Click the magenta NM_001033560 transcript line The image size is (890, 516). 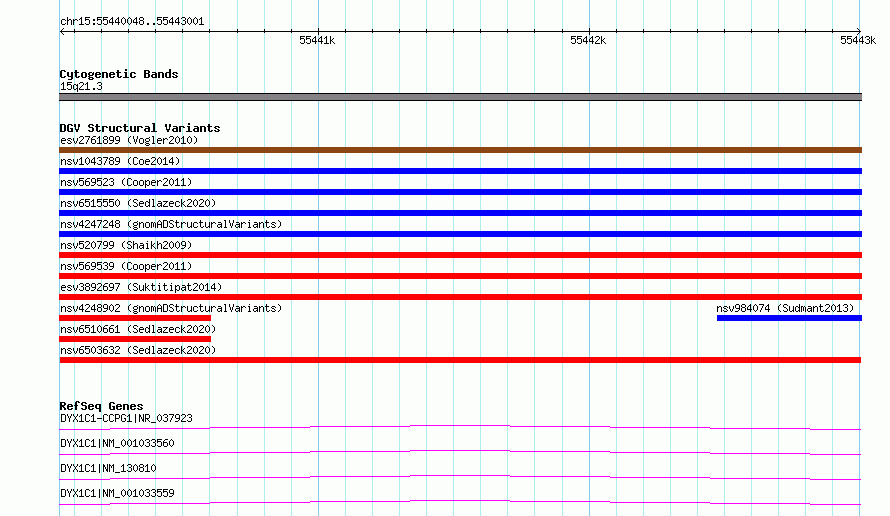tap(460, 452)
